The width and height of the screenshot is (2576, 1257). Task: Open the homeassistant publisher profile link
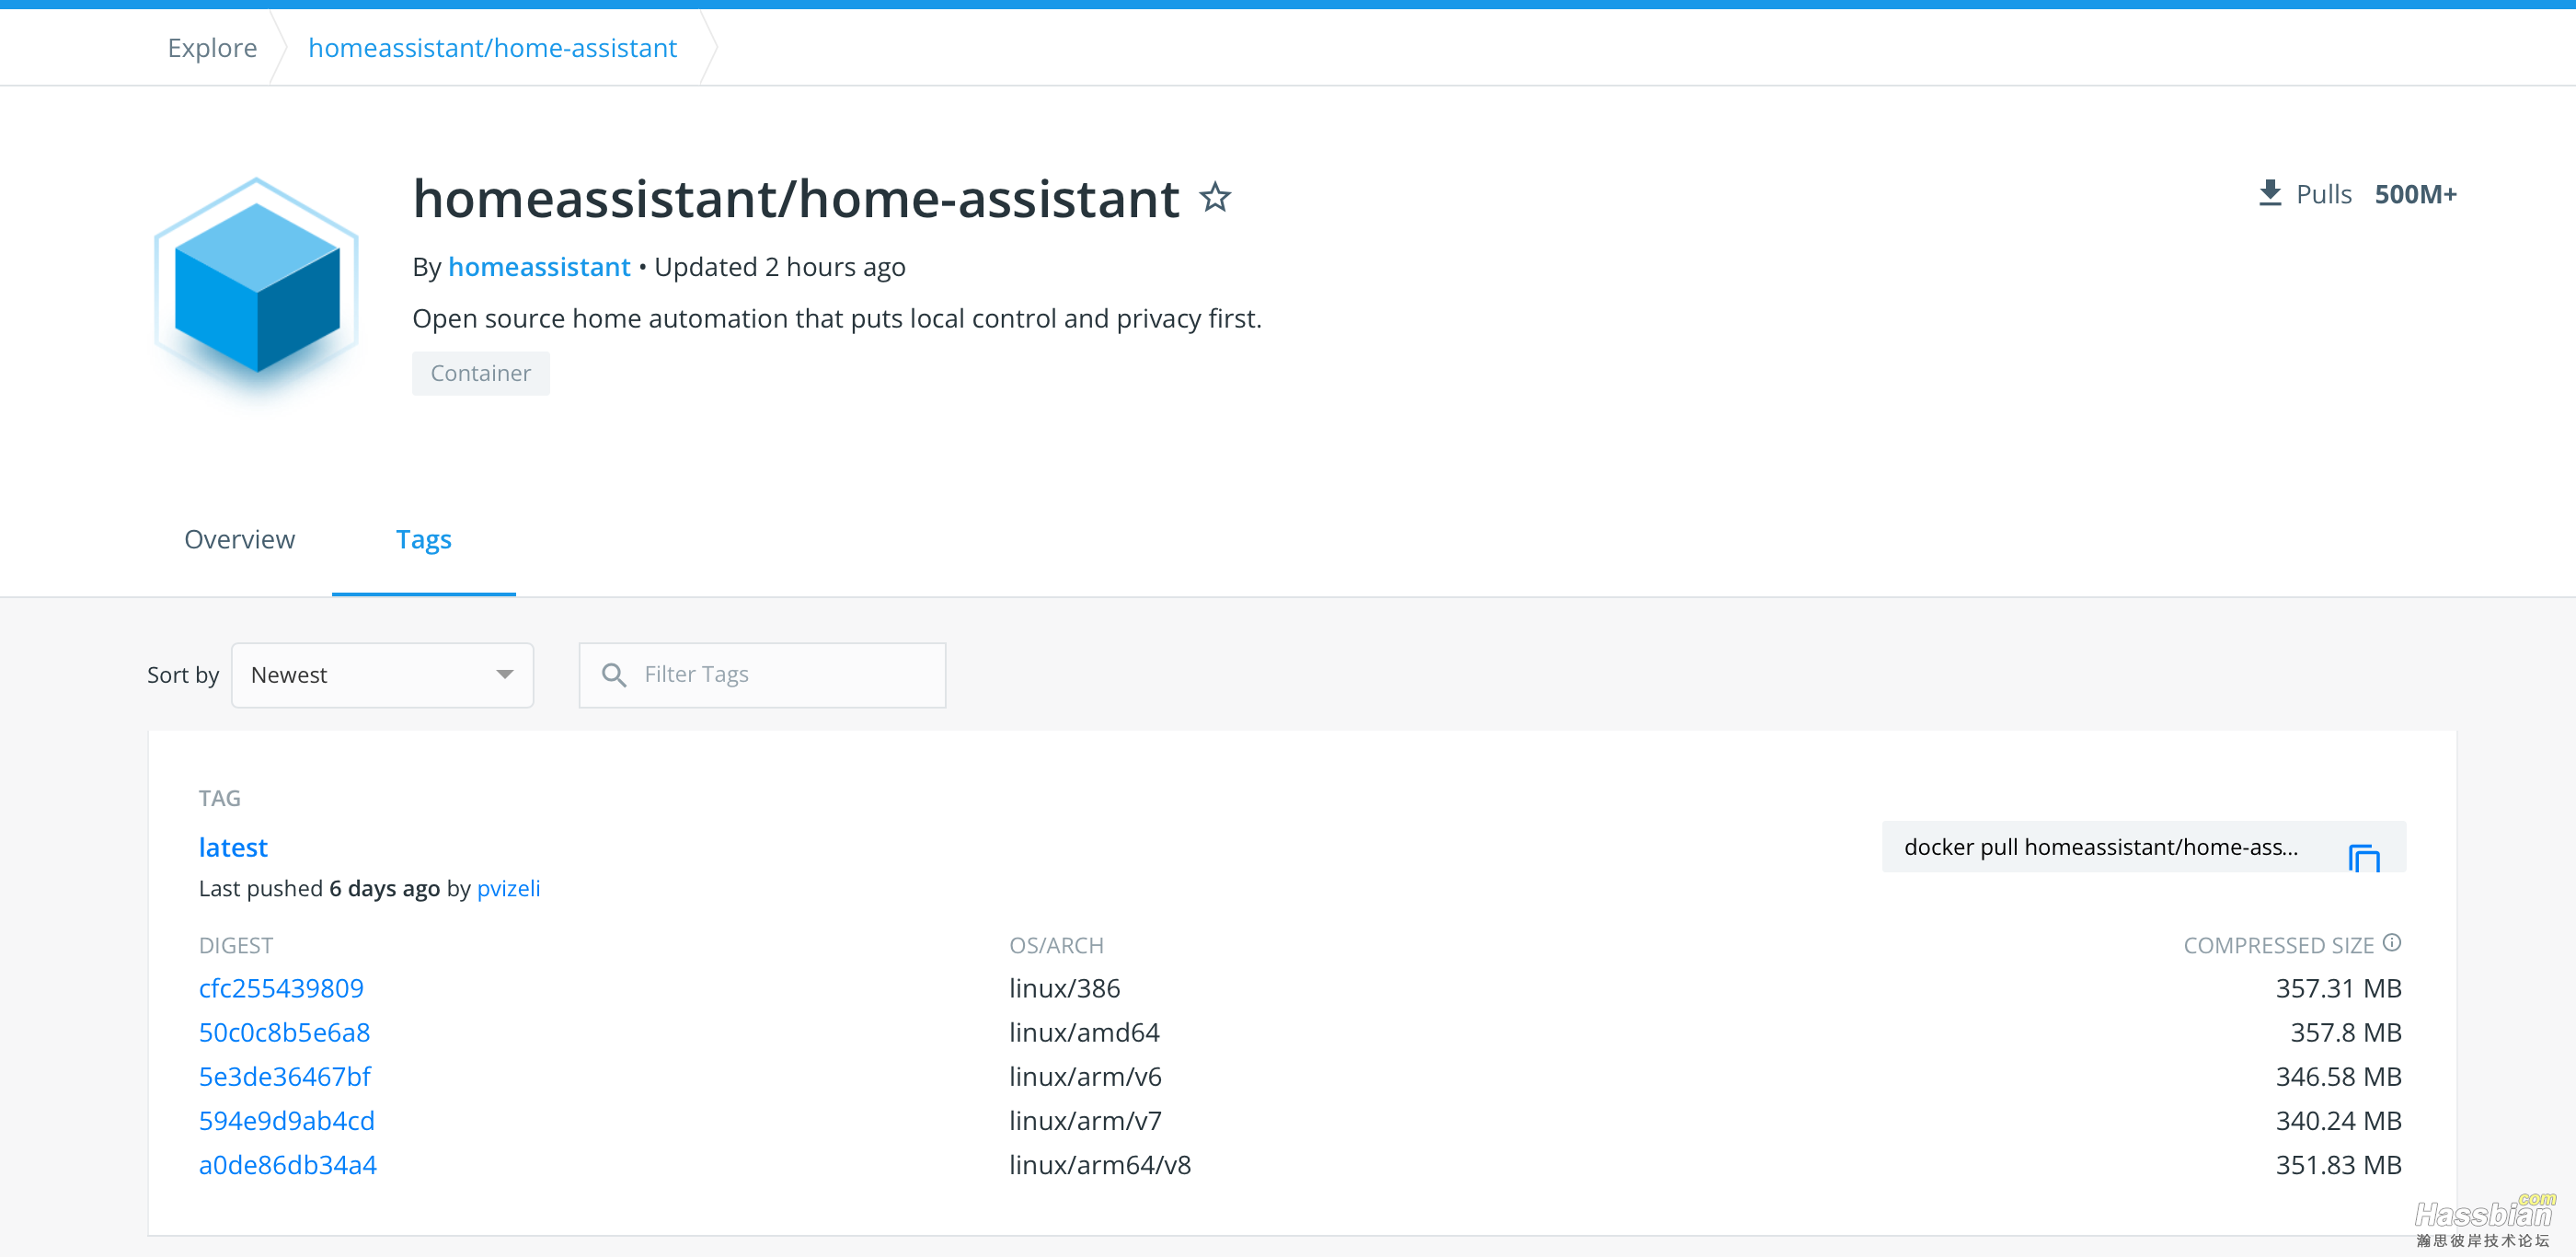point(539,267)
